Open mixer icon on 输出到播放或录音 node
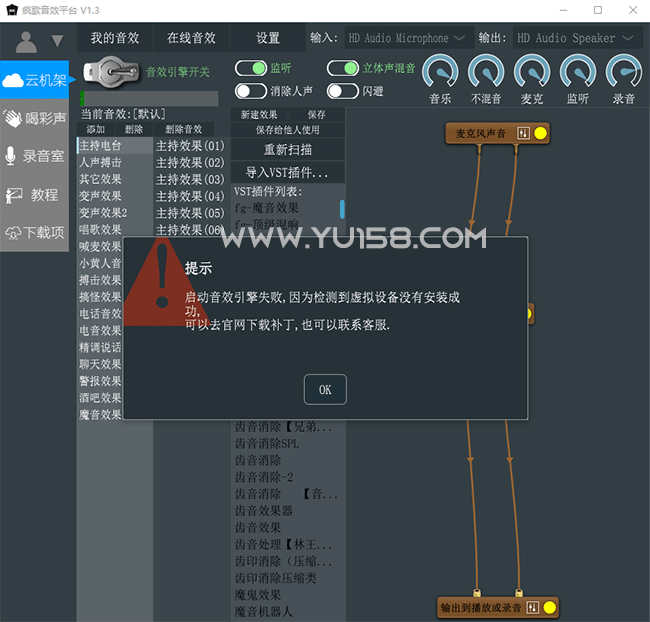Screen dimensions: 650x622 [x=532, y=607]
